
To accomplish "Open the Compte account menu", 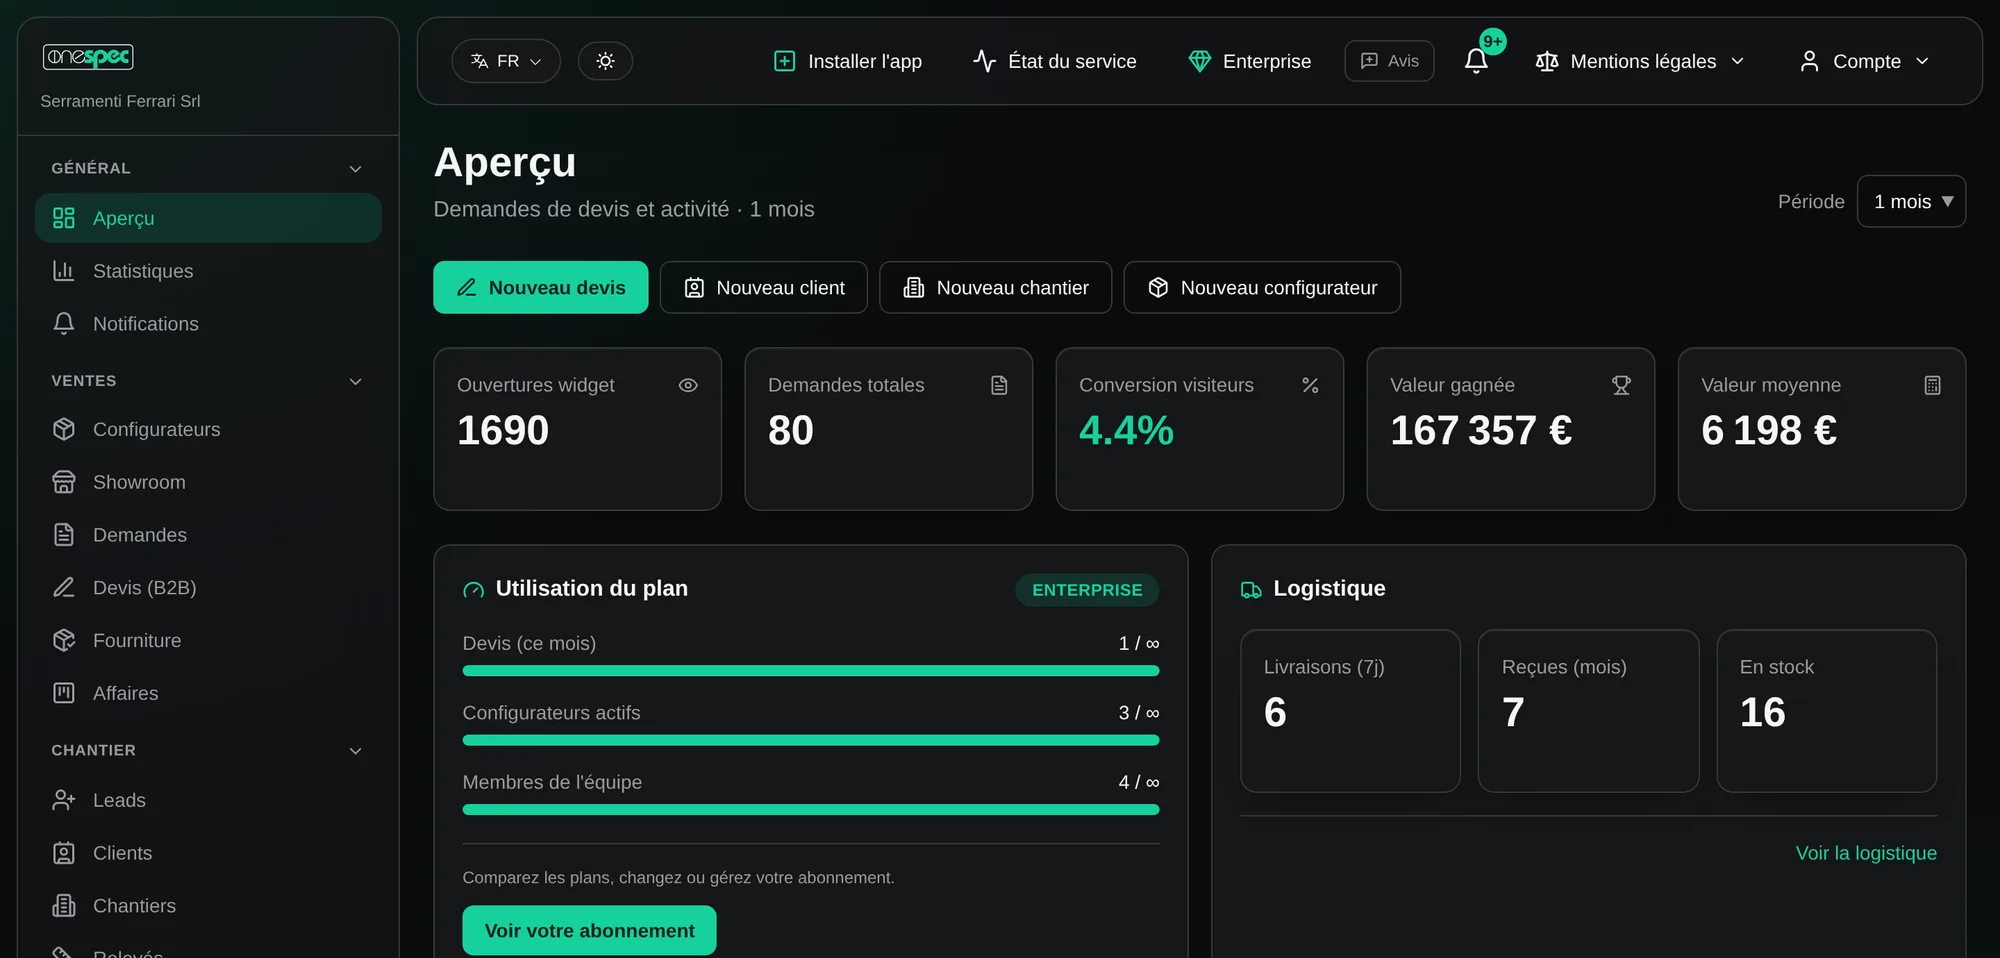I will [x=1865, y=61].
